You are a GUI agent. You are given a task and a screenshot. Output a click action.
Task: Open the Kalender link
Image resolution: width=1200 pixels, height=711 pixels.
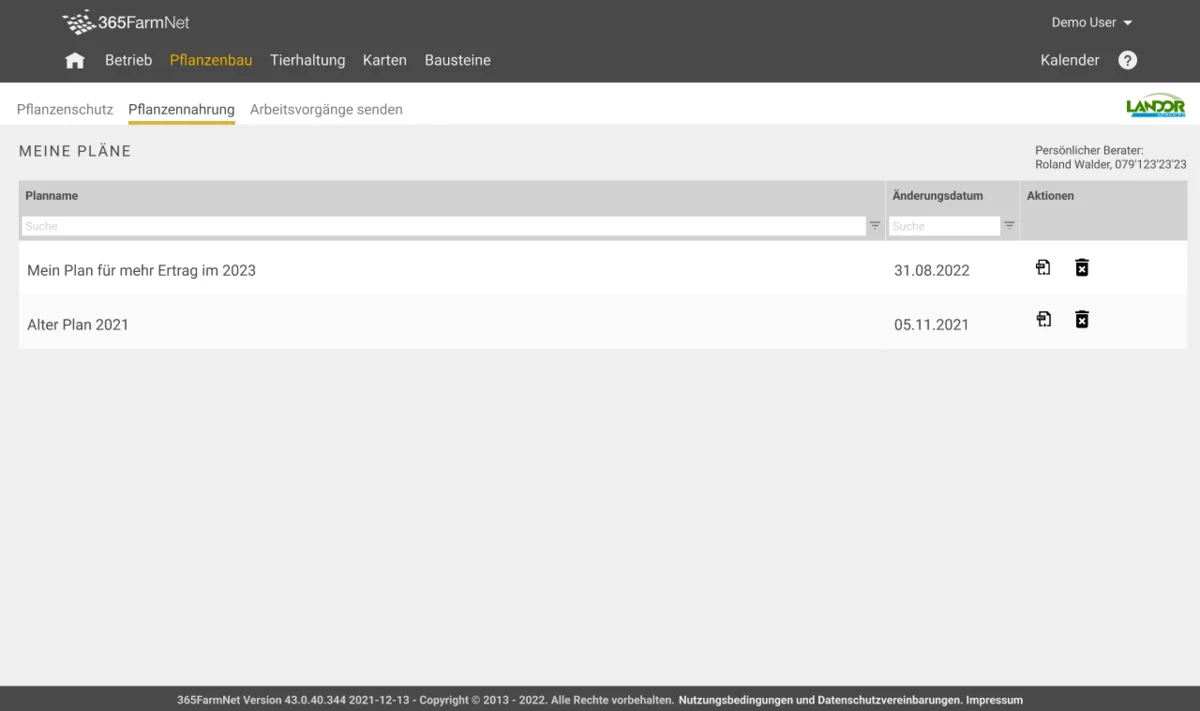pos(1069,60)
